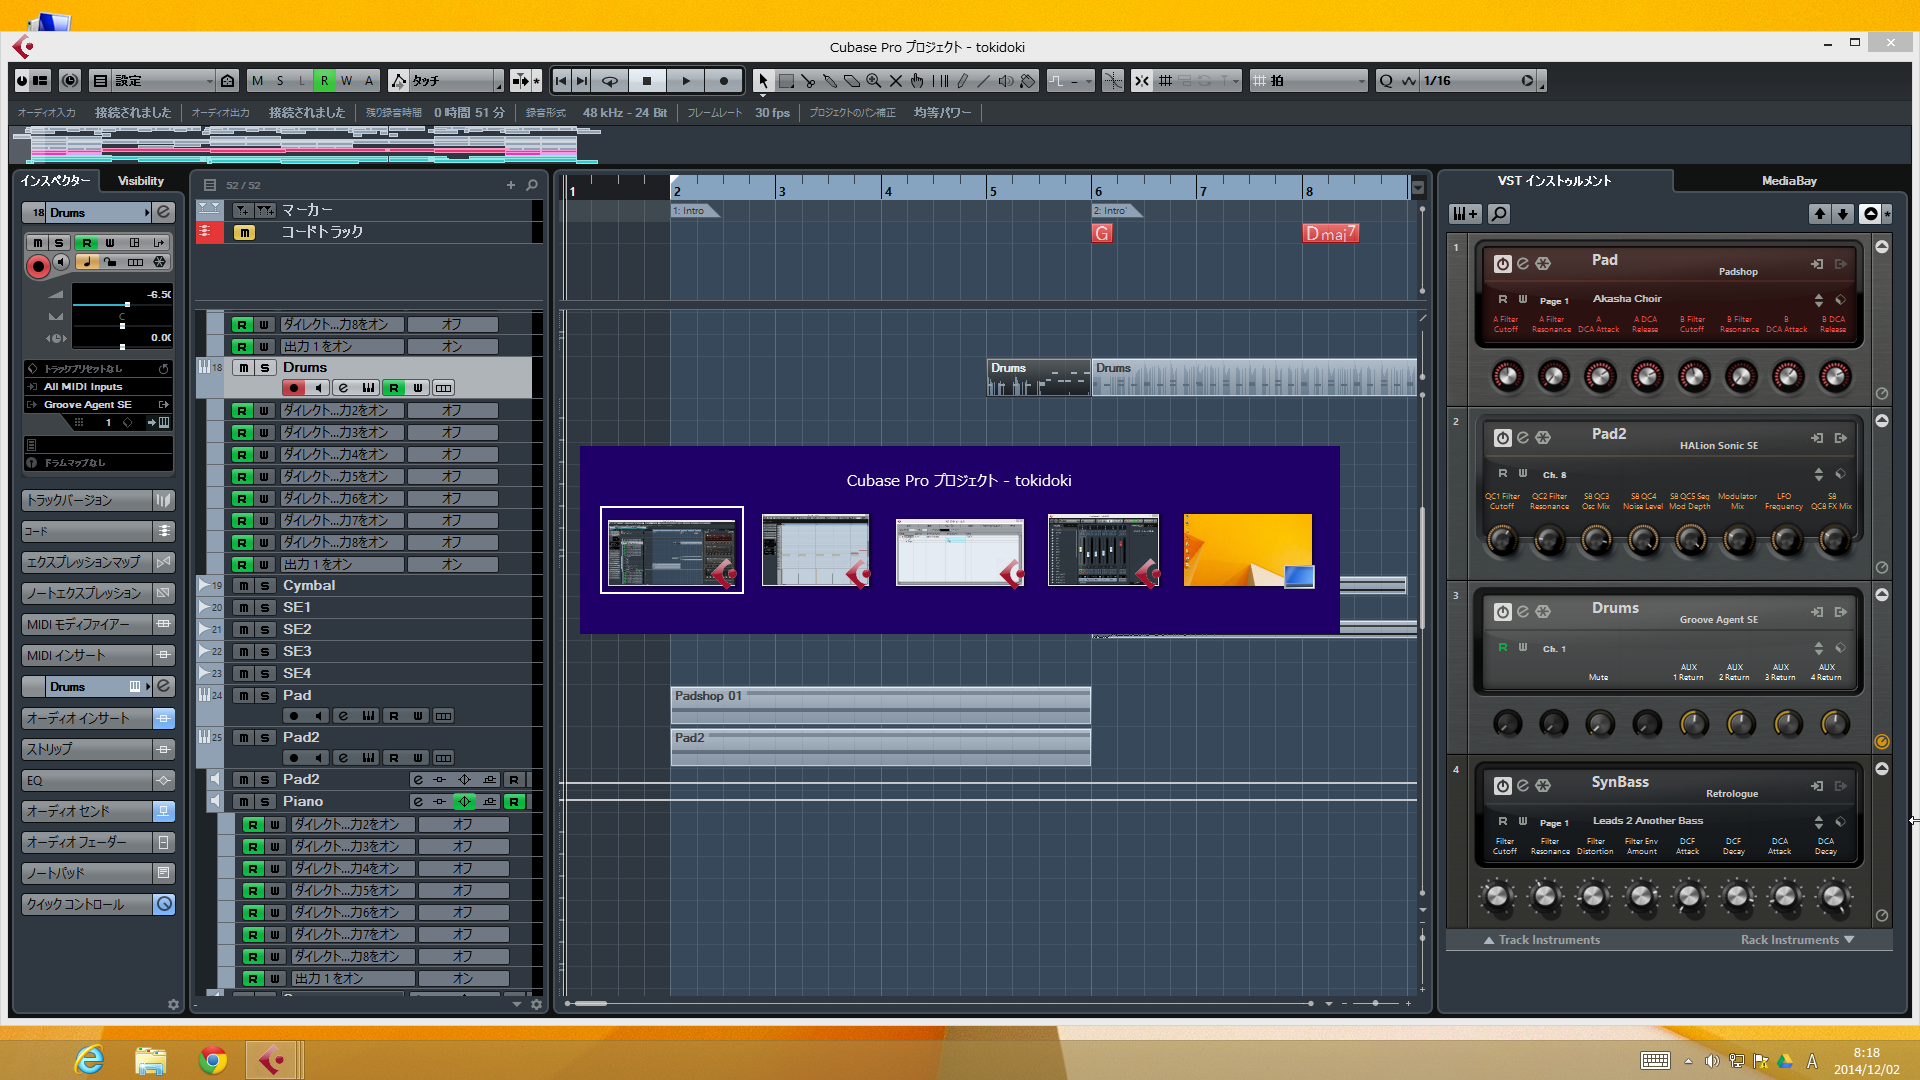Select the Draw pencil tool
Screen dimensions: 1920x1080
(x=962, y=81)
